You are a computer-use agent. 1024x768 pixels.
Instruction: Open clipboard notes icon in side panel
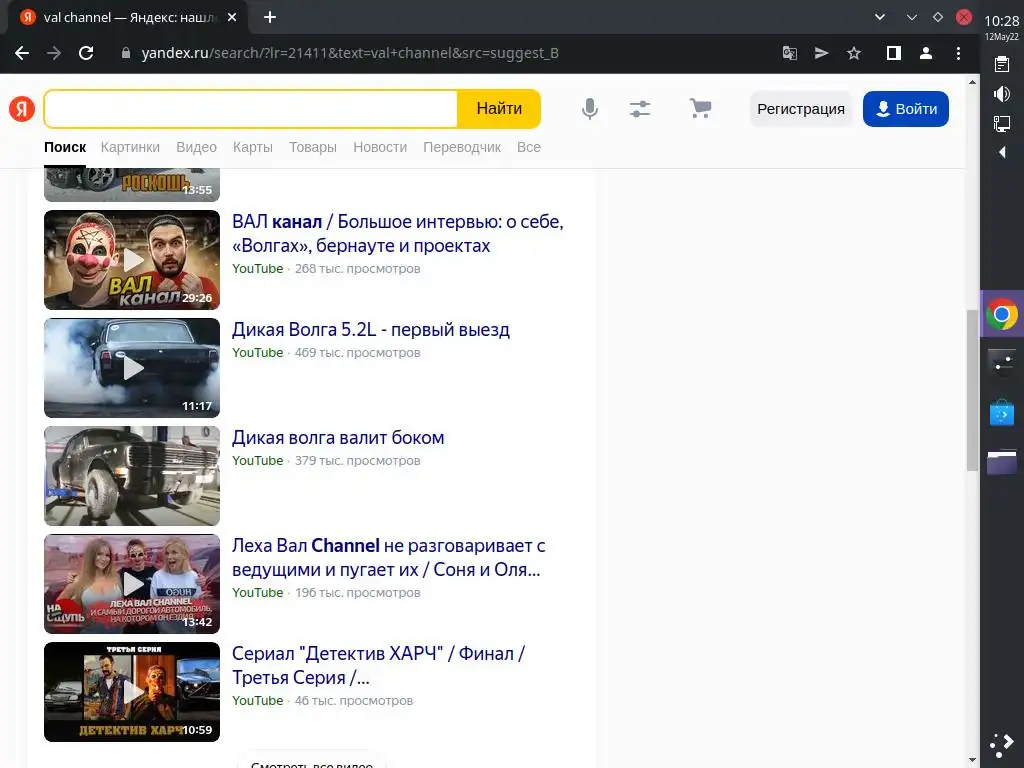tap(1002, 64)
